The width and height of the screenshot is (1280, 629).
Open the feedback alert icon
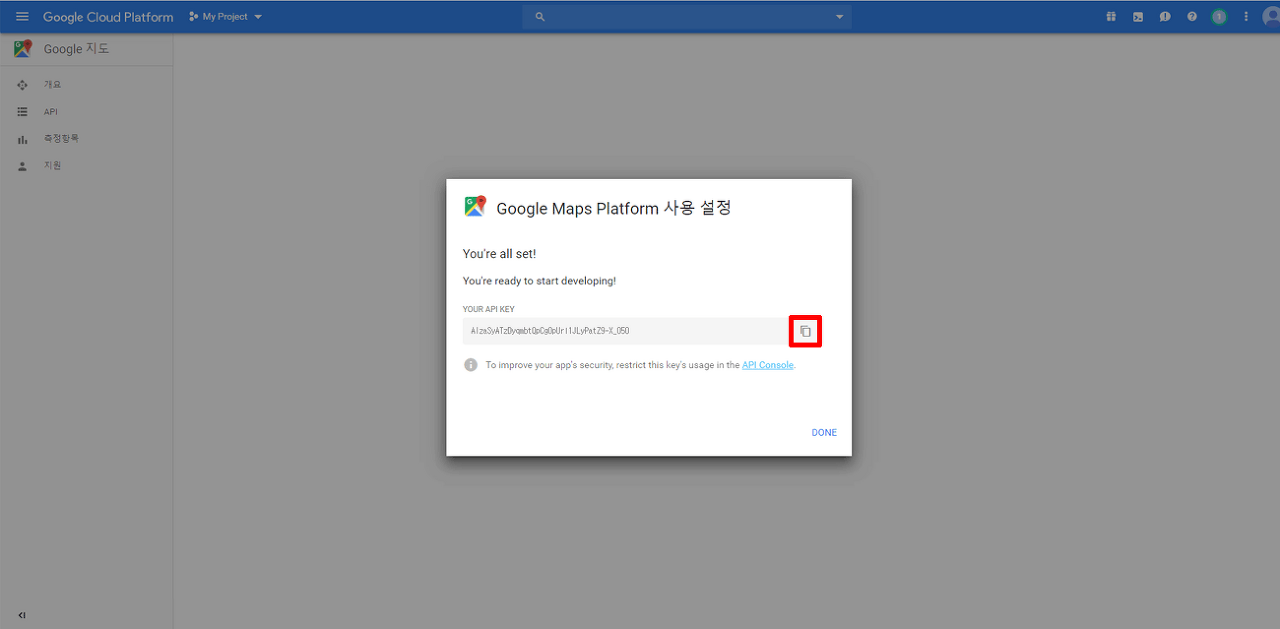1165,17
